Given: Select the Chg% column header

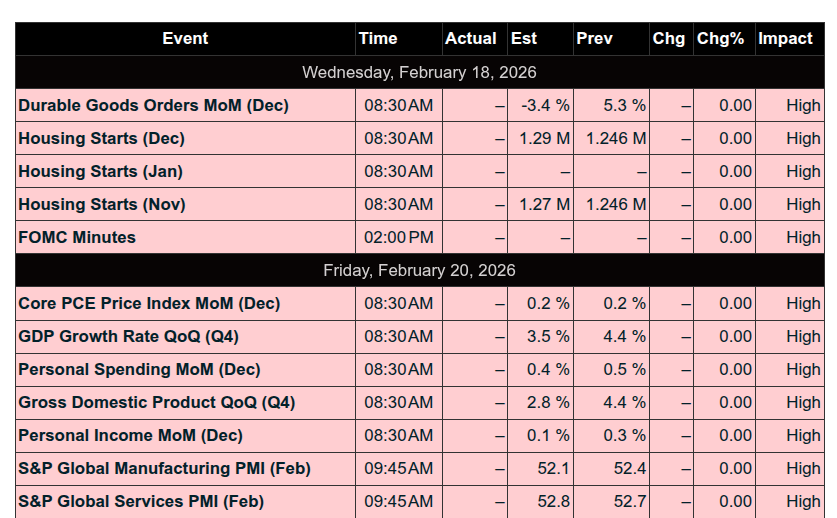Looking at the screenshot, I should tap(720, 39).
